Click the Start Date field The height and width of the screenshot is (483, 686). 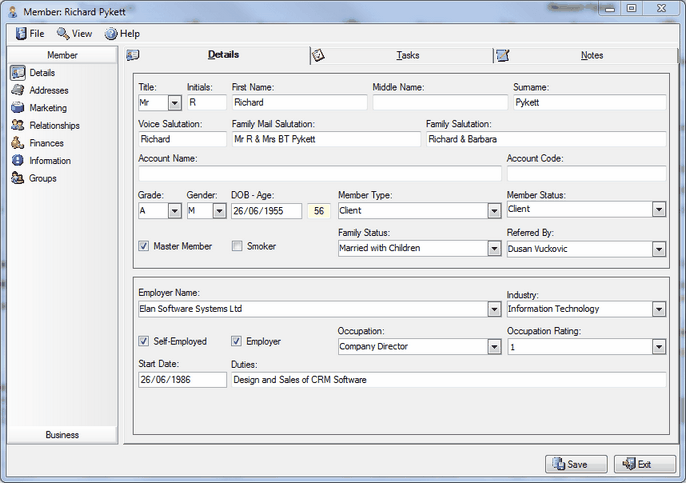click(x=182, y=380)
